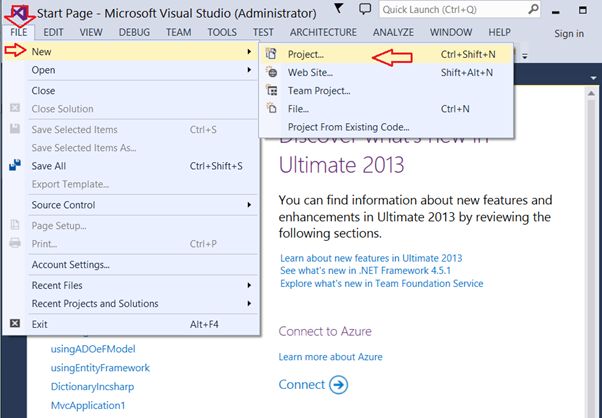The width and height of the screenshot is (602, 418).
Task: Click 'Explore what's new in Team Foundation Service'
Action: [381, 284]
